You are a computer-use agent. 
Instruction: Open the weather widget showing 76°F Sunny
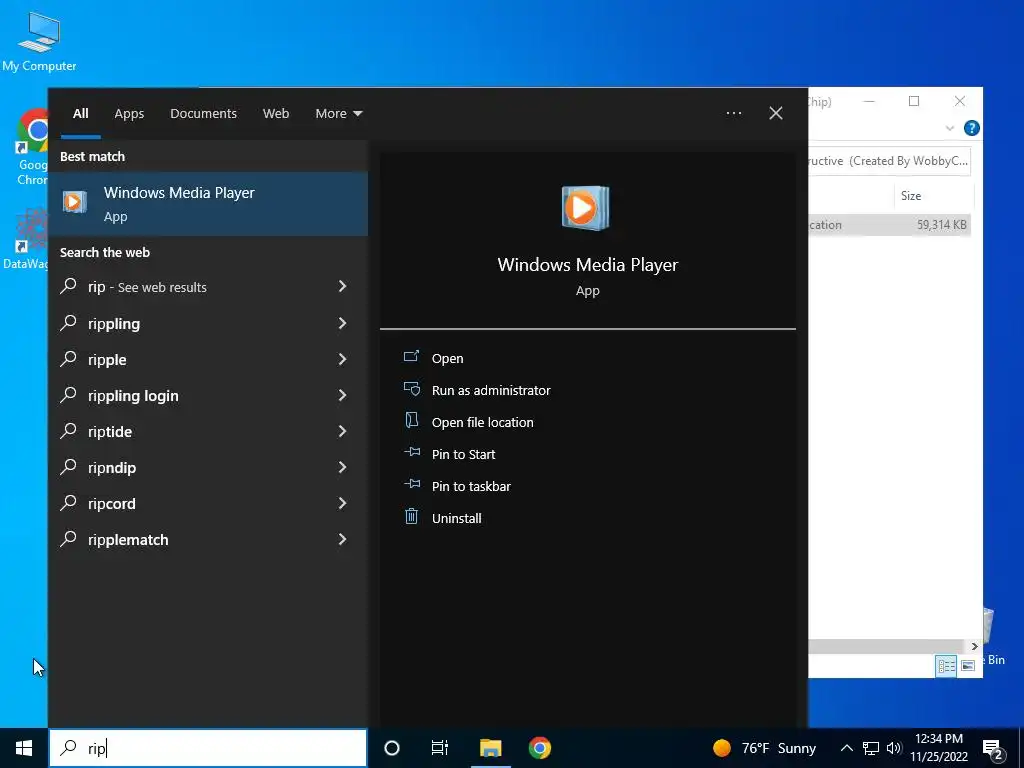pos(764,748)
